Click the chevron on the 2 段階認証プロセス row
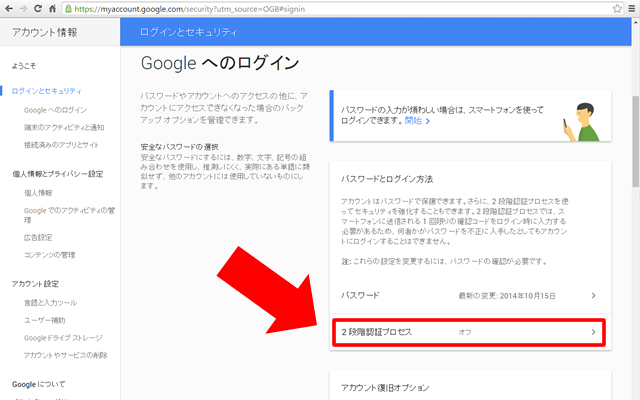This screenshot has width=640, height=400. tap(593, 332)
